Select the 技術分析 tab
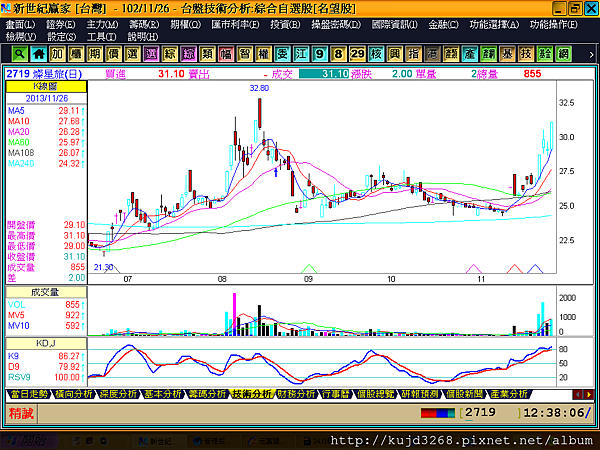This screenshot has width=600, height=450. tap(252, 394)
